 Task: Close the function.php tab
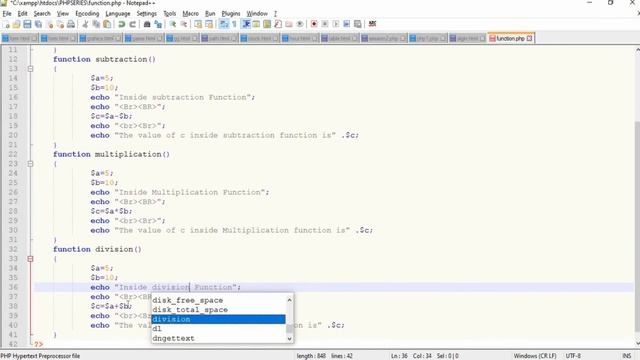coord(529,38)
